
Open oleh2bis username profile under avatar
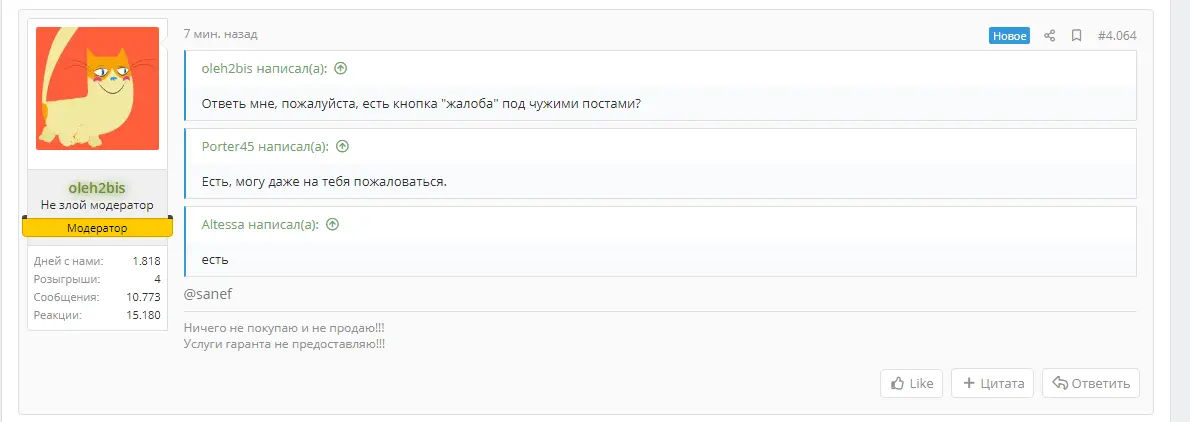(x=96, y=188)
